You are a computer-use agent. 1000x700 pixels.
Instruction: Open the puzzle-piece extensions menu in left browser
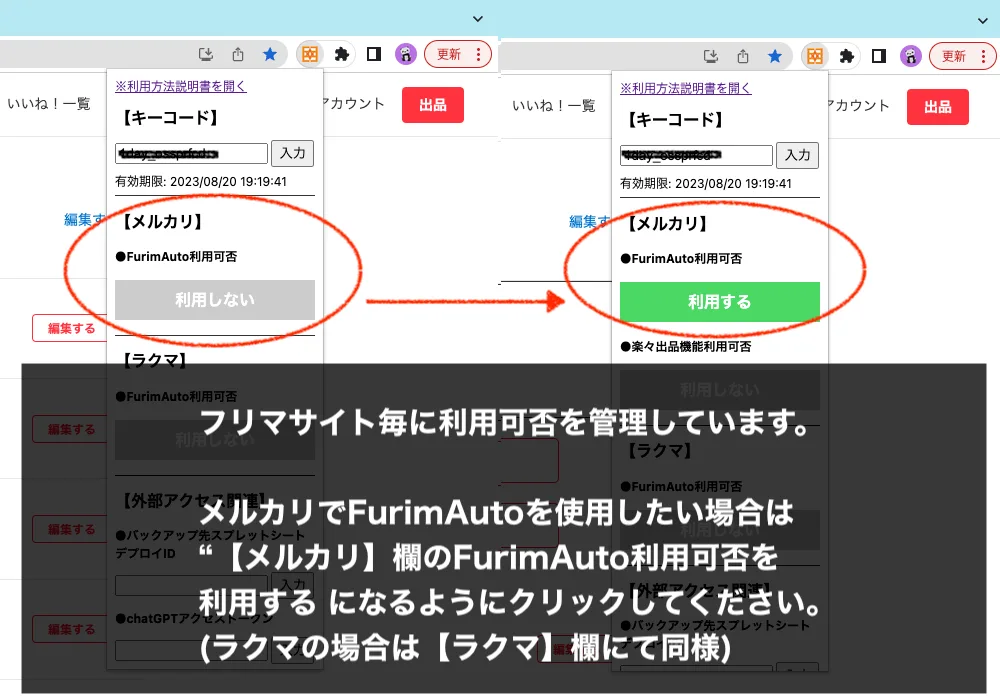coord(342,54)
